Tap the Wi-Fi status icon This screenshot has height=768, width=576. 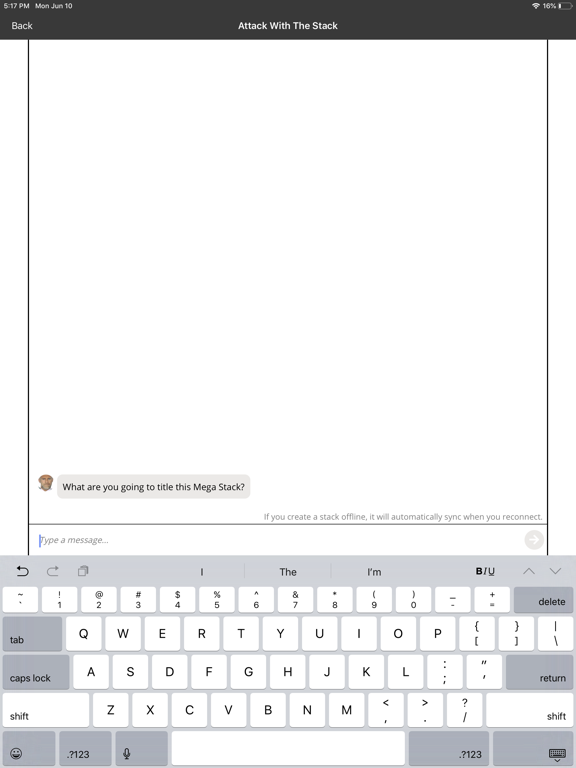coord(535,6)
